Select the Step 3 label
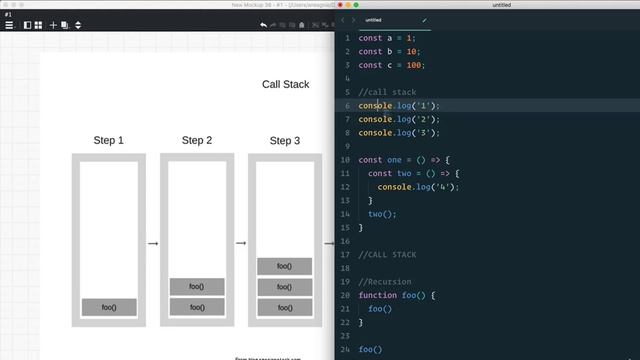640x360 pixels. (x=285, y=141)
